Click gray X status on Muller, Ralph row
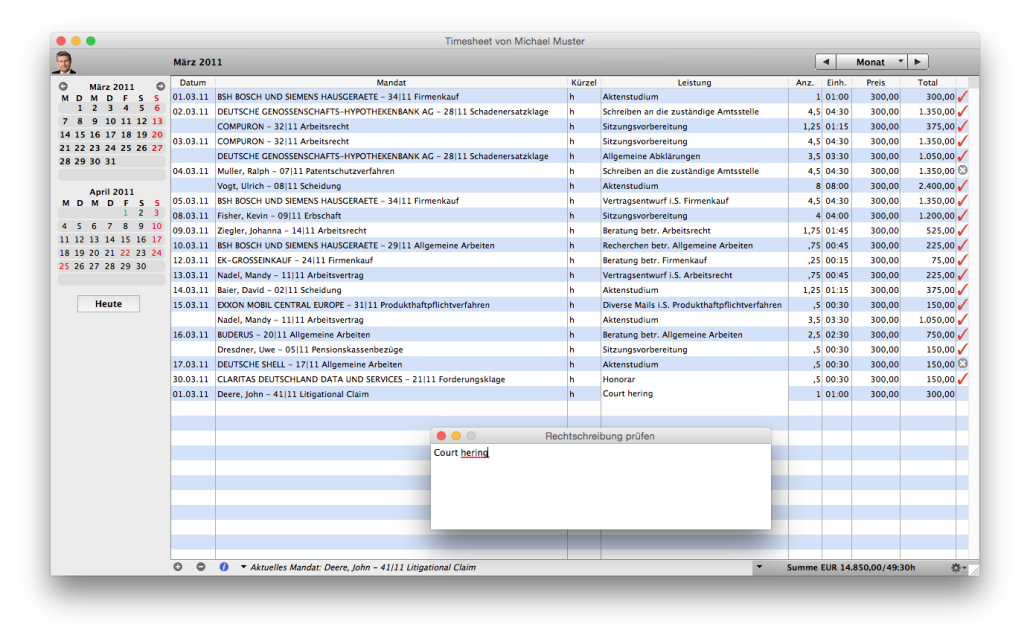The width and height of the screenshot is (1030, 644). click(962, 171)
